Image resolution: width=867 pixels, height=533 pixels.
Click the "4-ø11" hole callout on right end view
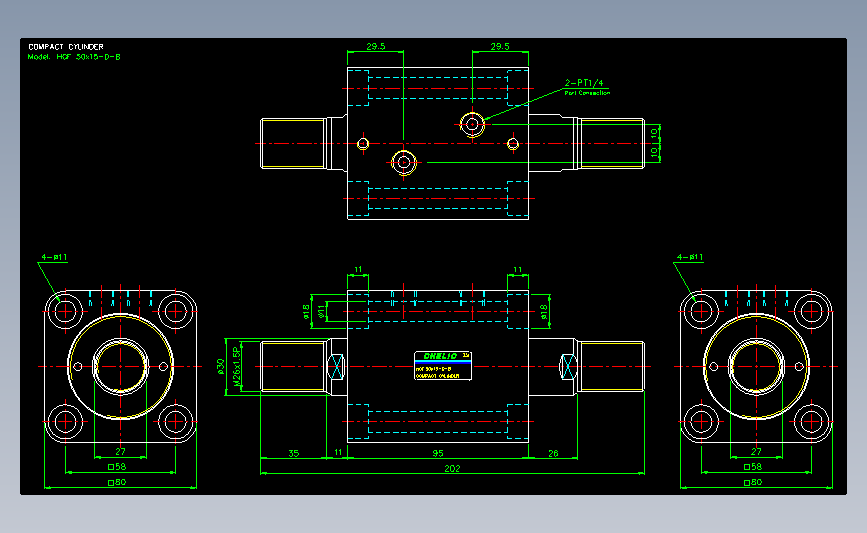click(x=690, y=257)
